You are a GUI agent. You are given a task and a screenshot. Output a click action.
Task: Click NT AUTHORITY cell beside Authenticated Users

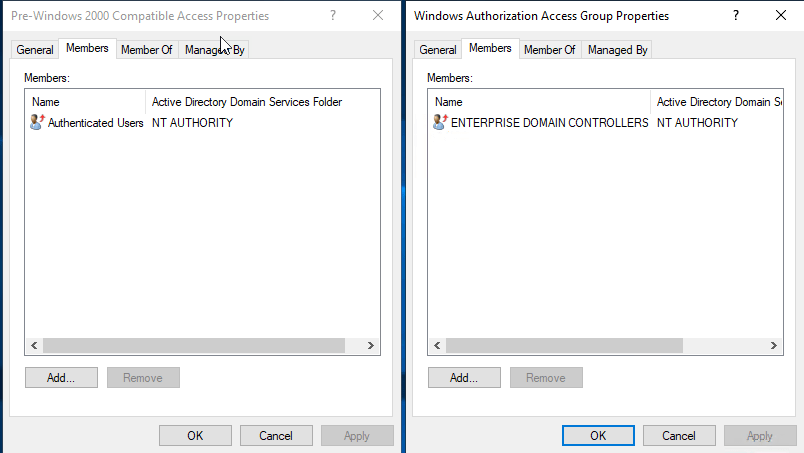click(x=192, y=123)
